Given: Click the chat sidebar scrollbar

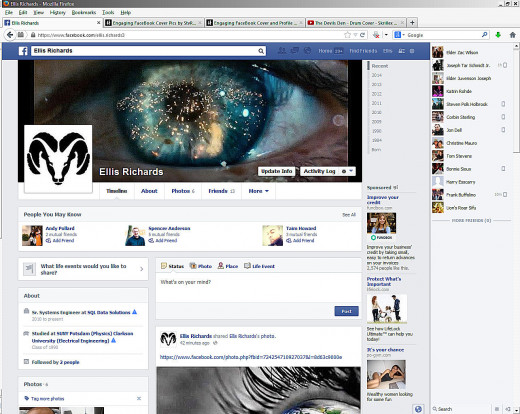Looking at the screenshot, I should point(516,100).
